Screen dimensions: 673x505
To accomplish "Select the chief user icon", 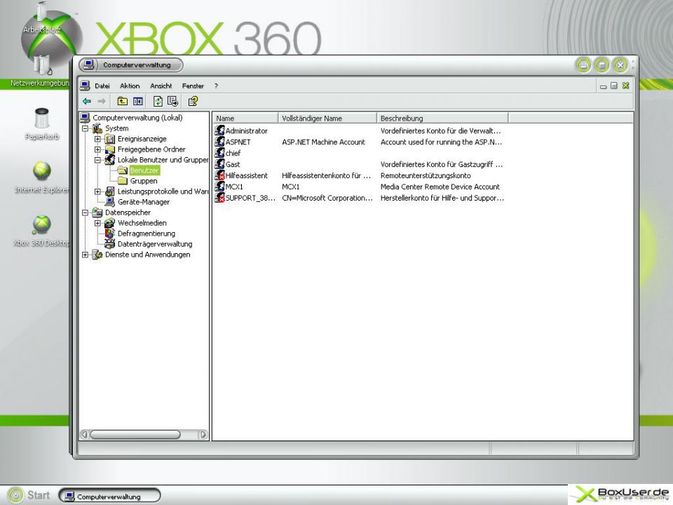I will coord(220,153).
